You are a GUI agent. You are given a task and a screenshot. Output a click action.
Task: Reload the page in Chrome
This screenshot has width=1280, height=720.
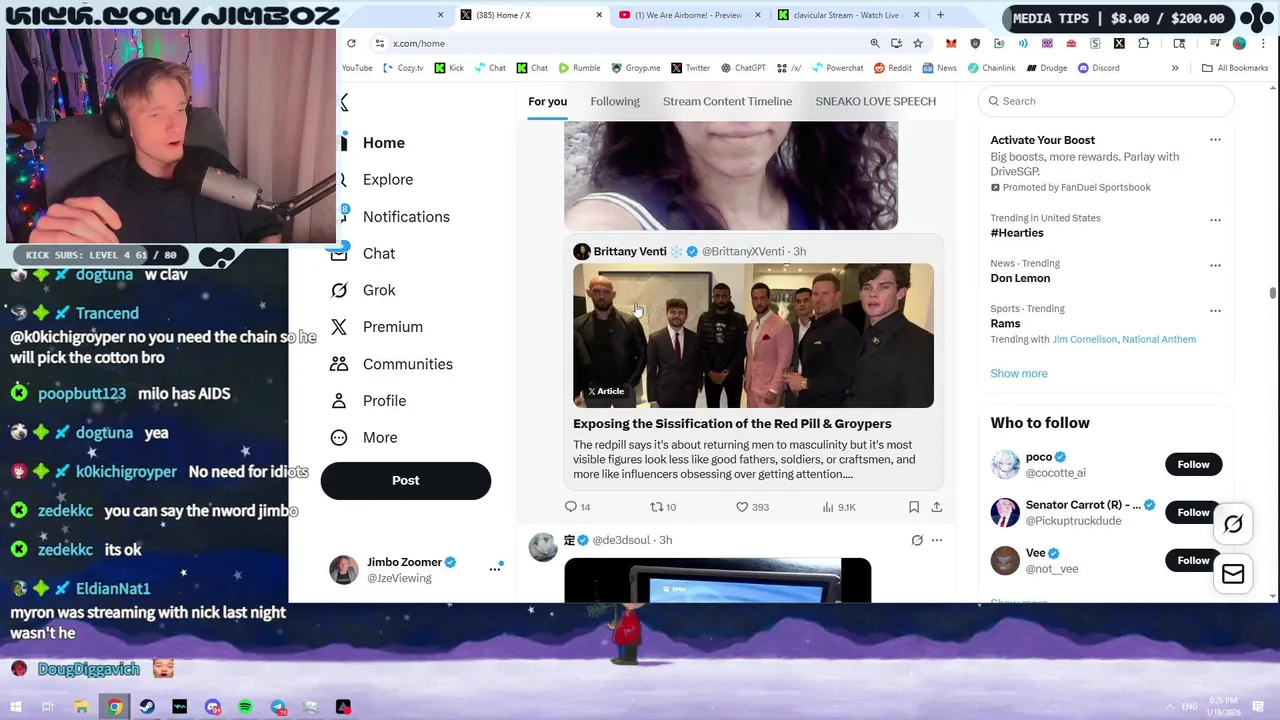(x=351, y=43)
